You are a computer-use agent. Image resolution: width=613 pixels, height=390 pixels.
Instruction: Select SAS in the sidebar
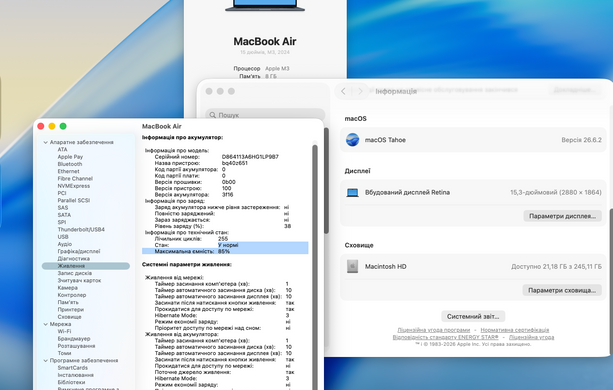tap(63, 208)
